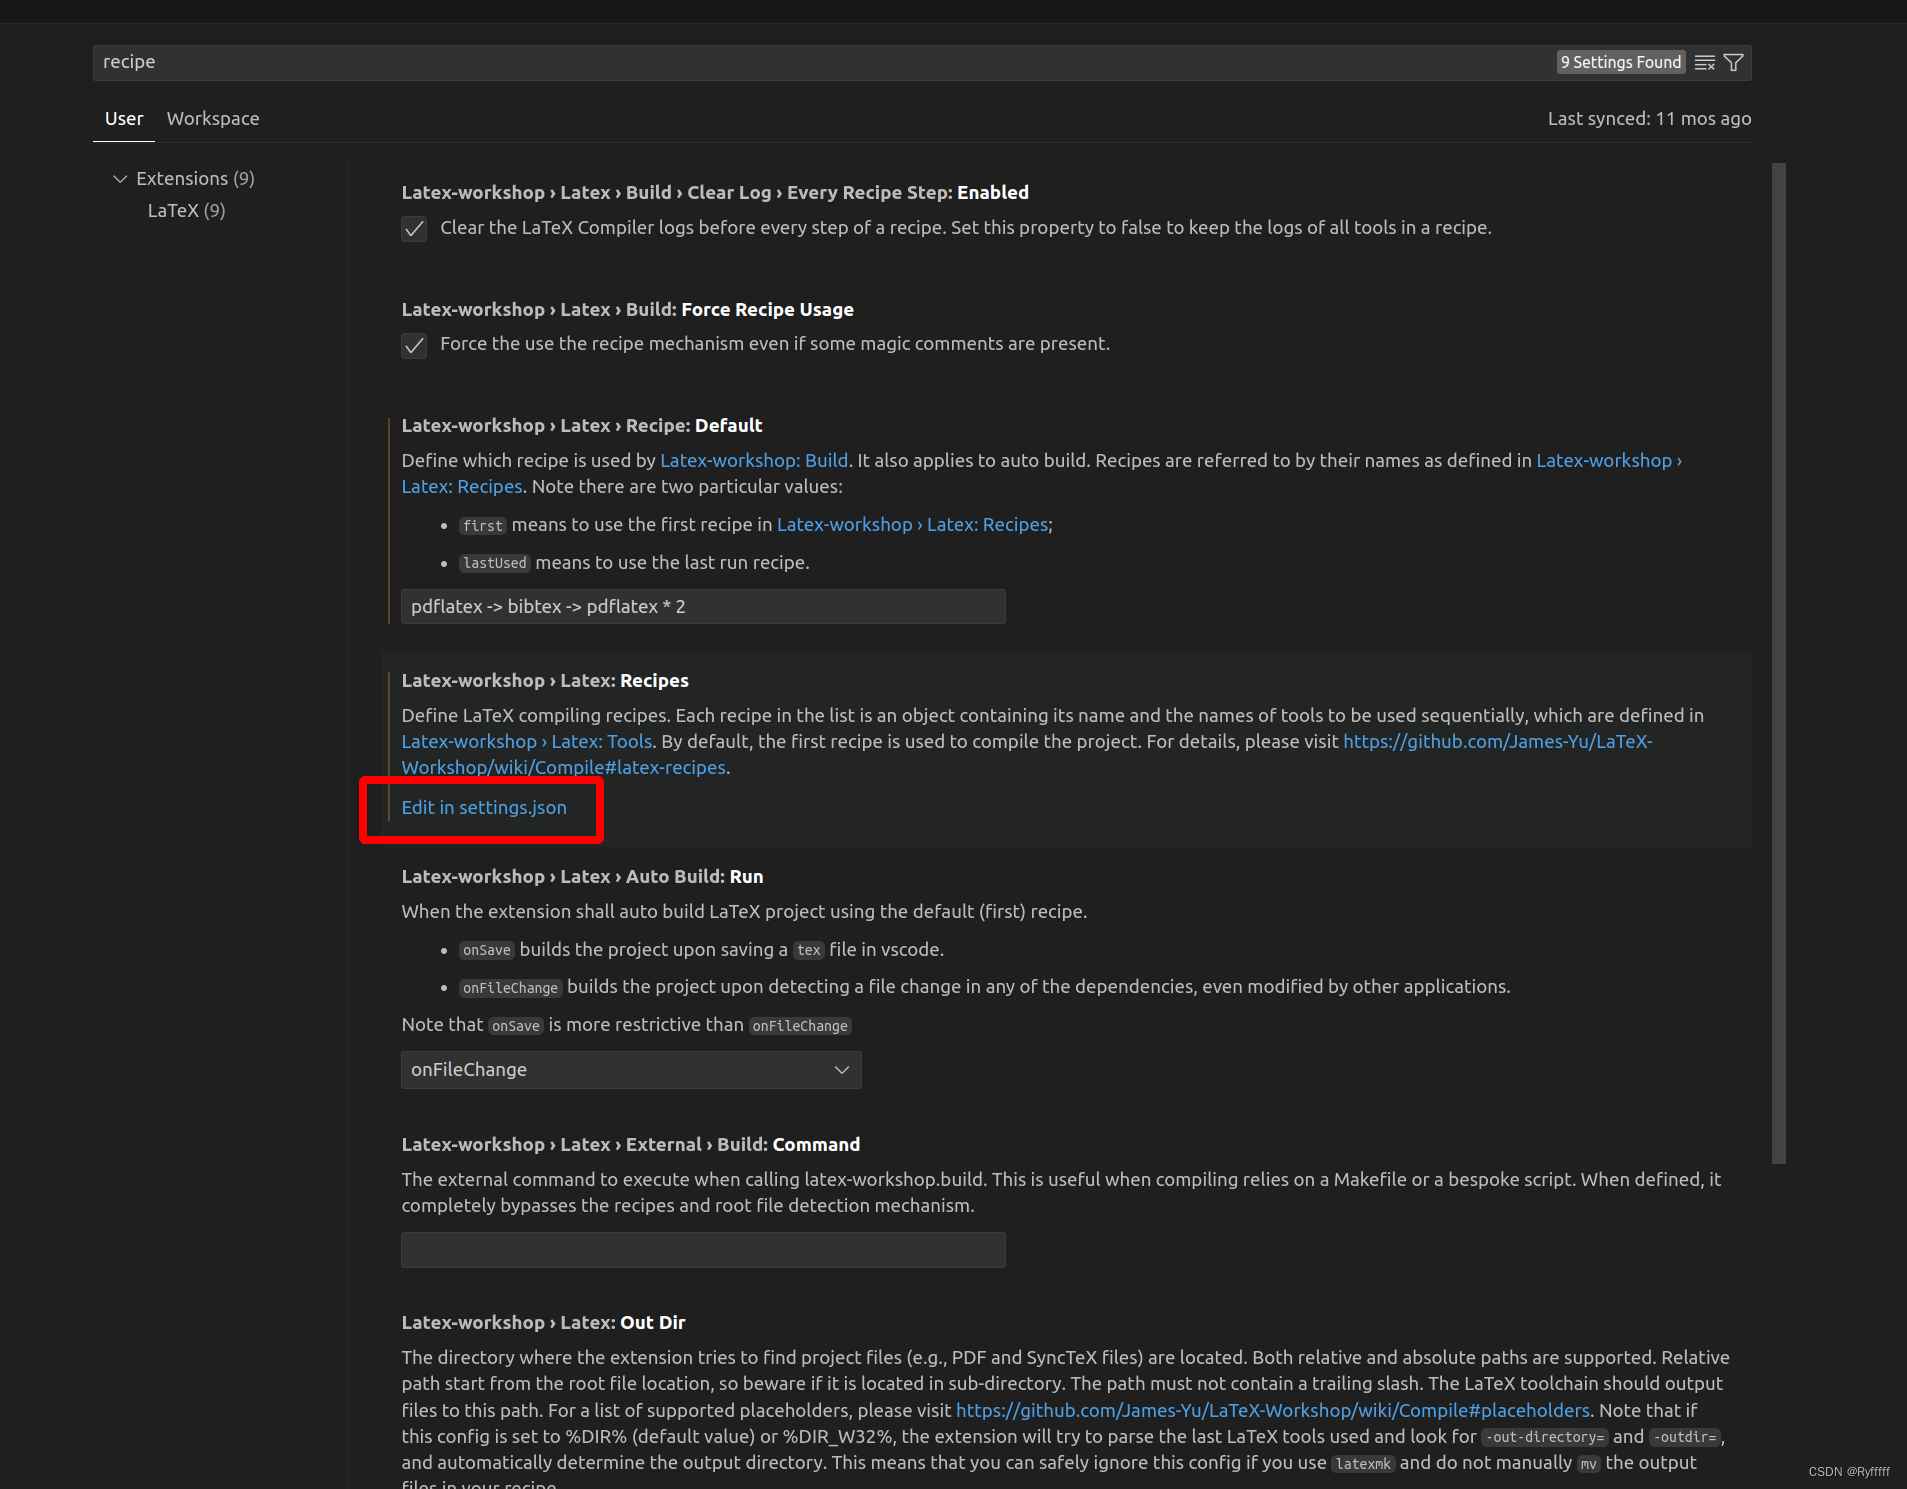This screenshot has width=1907, height=1489.
Task: Click Edit in settings.json link
Action: click(484, 807)
